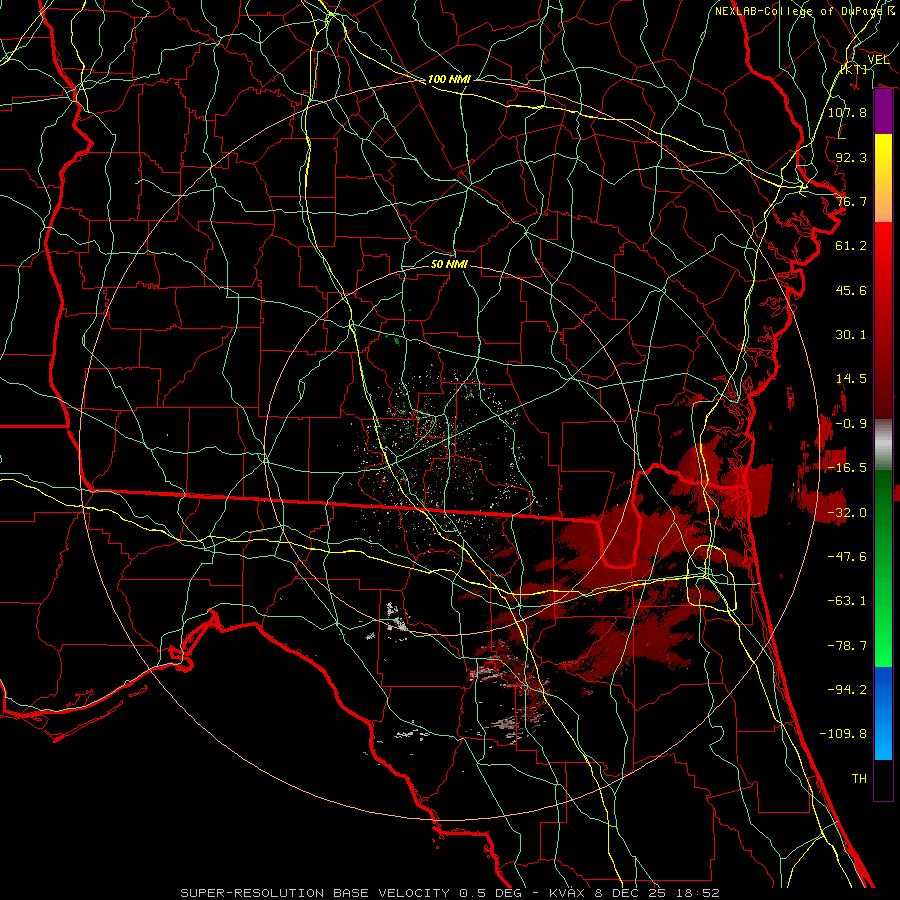Click the 100 NMI range ring label
The width and height of the screenshot is (900, 900).
[449, 79]
